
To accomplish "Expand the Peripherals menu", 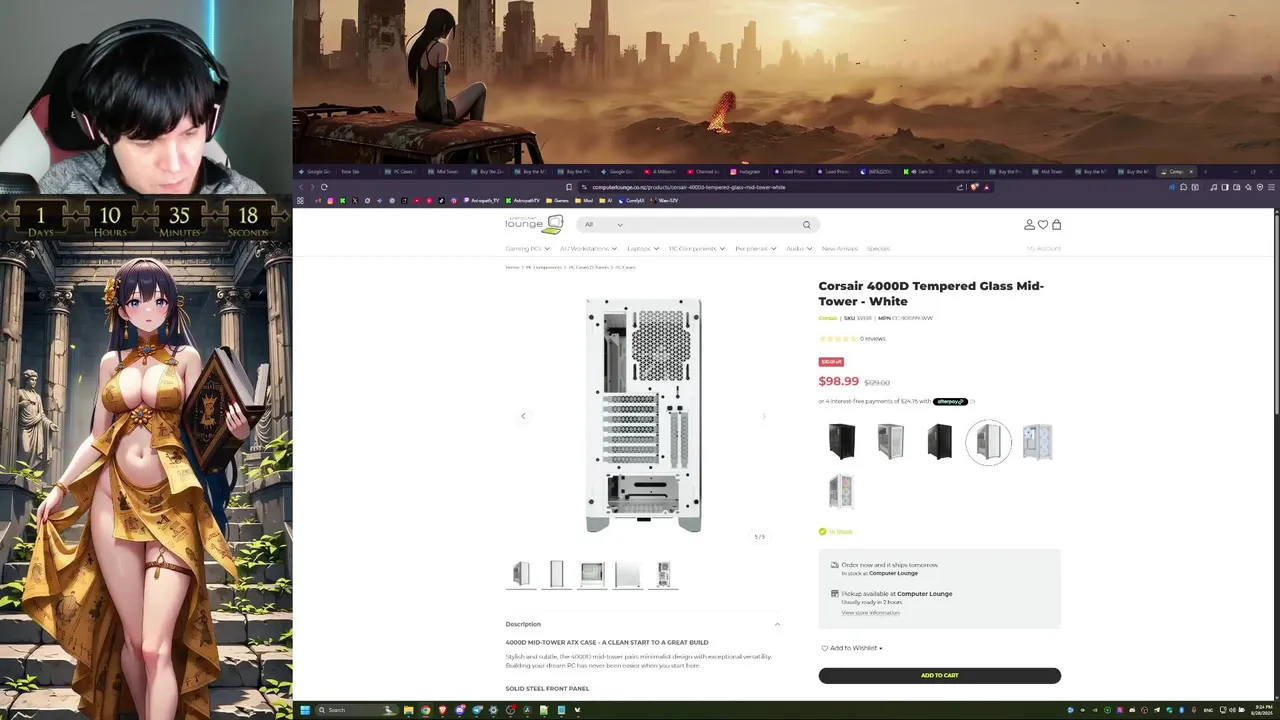I will click(755, 248).
